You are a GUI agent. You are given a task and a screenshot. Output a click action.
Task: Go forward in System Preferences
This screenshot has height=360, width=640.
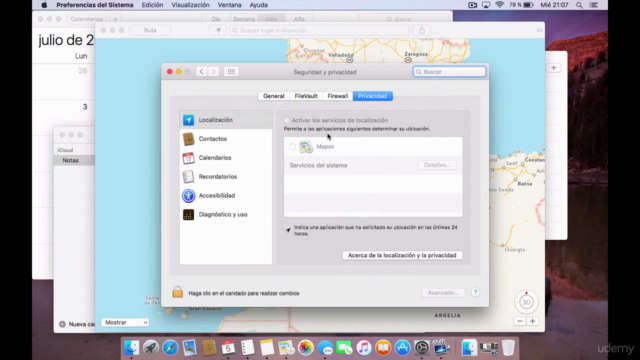213,71
